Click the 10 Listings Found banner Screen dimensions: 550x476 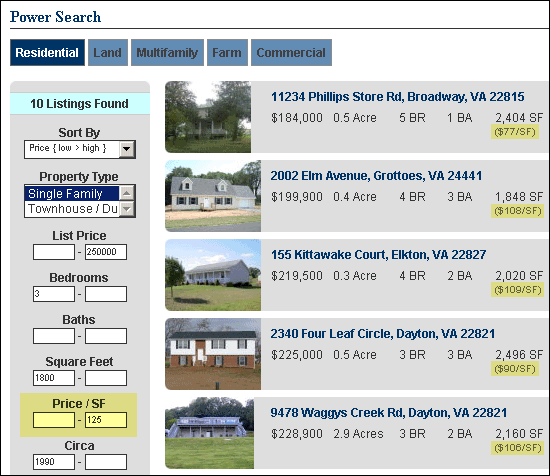coord(80,104)
